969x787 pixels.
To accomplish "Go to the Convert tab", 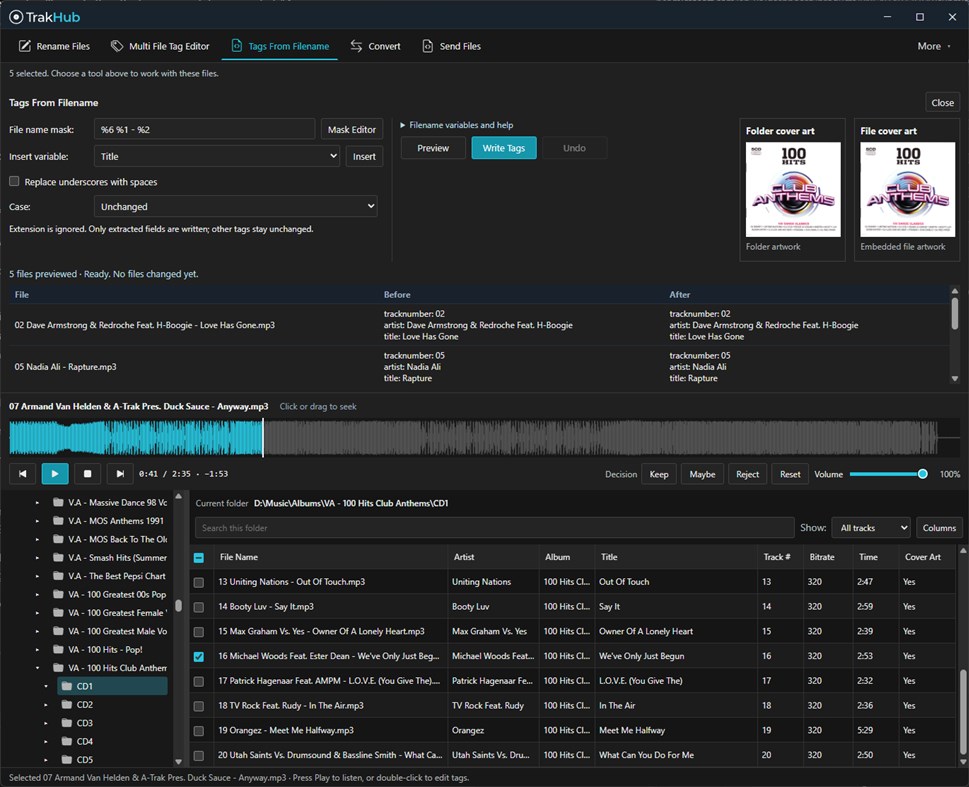I will 375,46.
